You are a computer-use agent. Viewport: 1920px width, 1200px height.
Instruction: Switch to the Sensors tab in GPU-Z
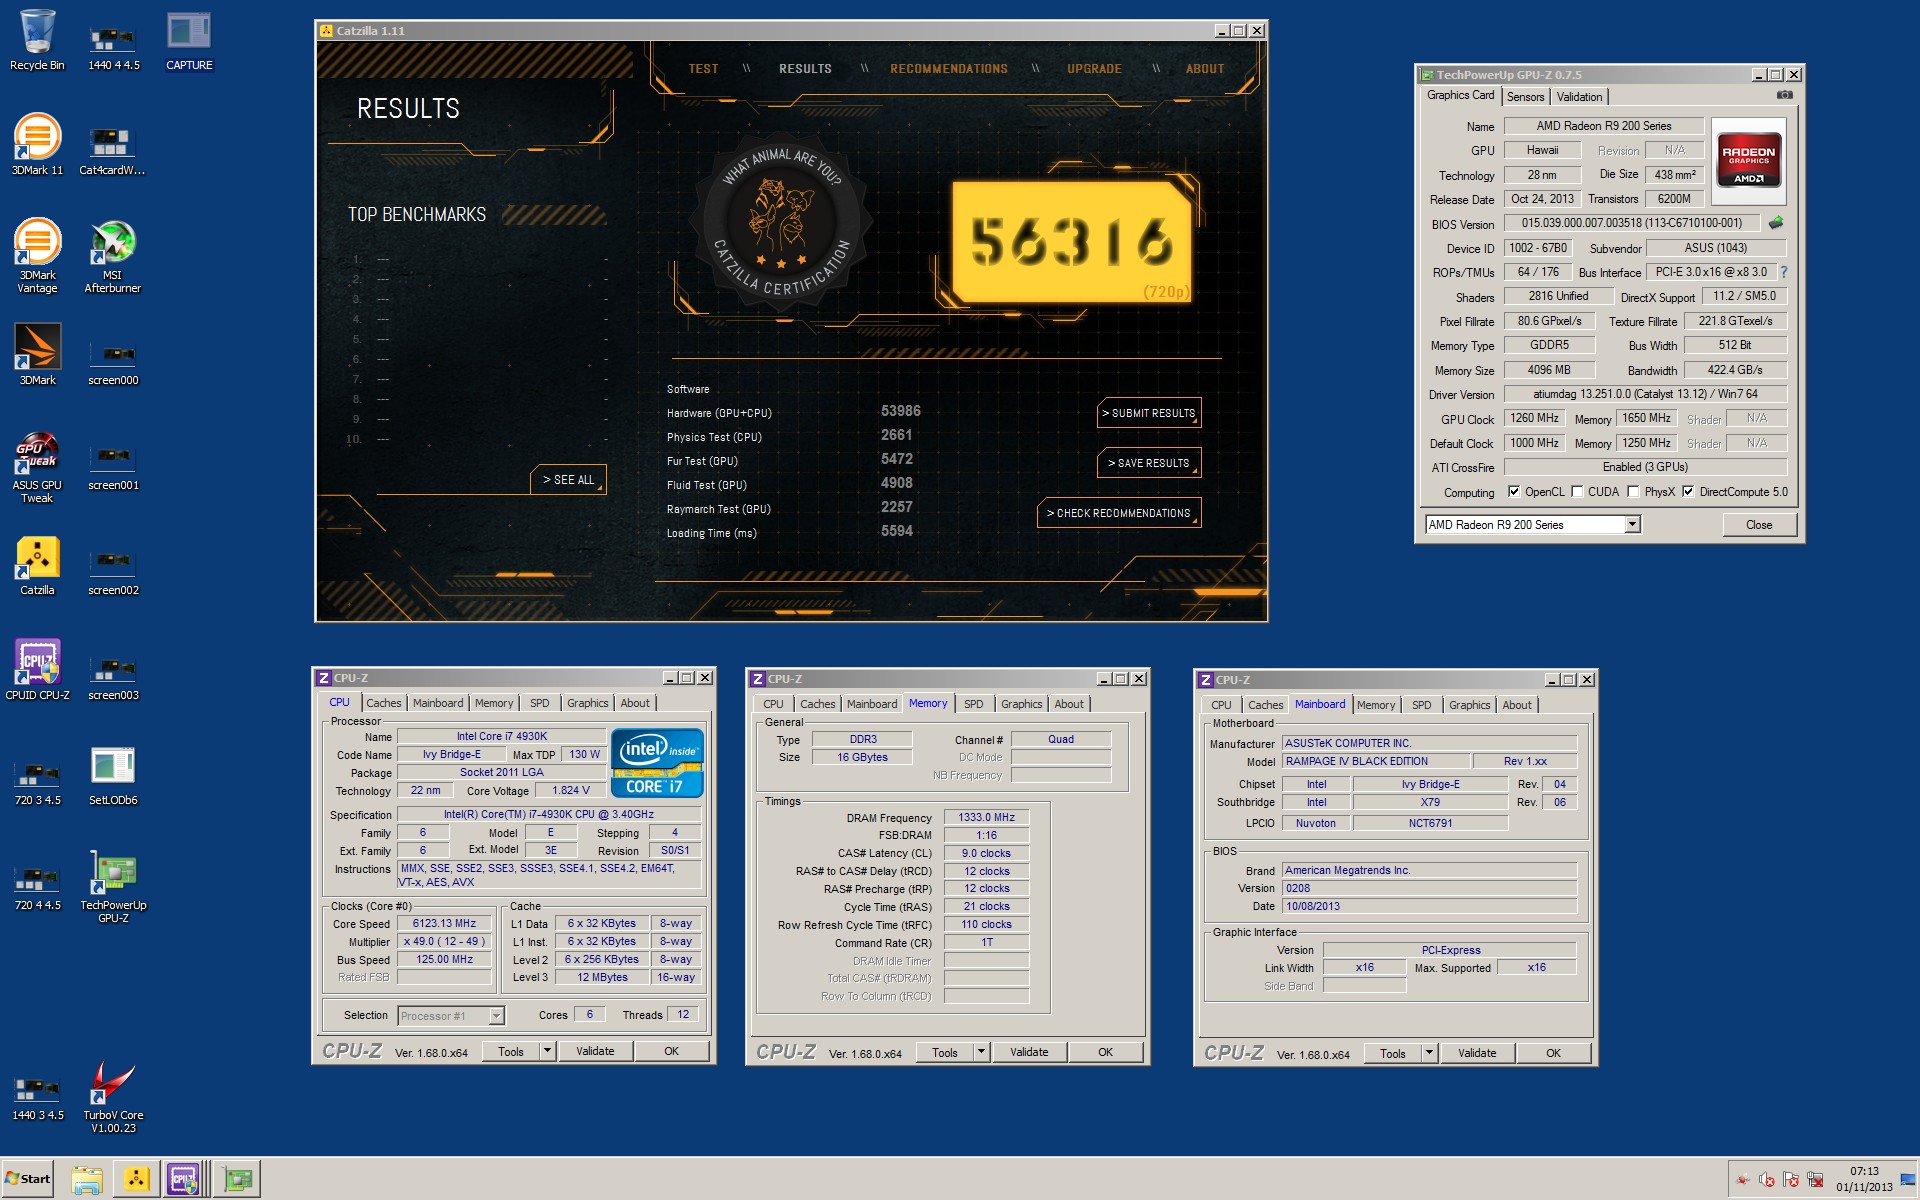pos(1525,97)
